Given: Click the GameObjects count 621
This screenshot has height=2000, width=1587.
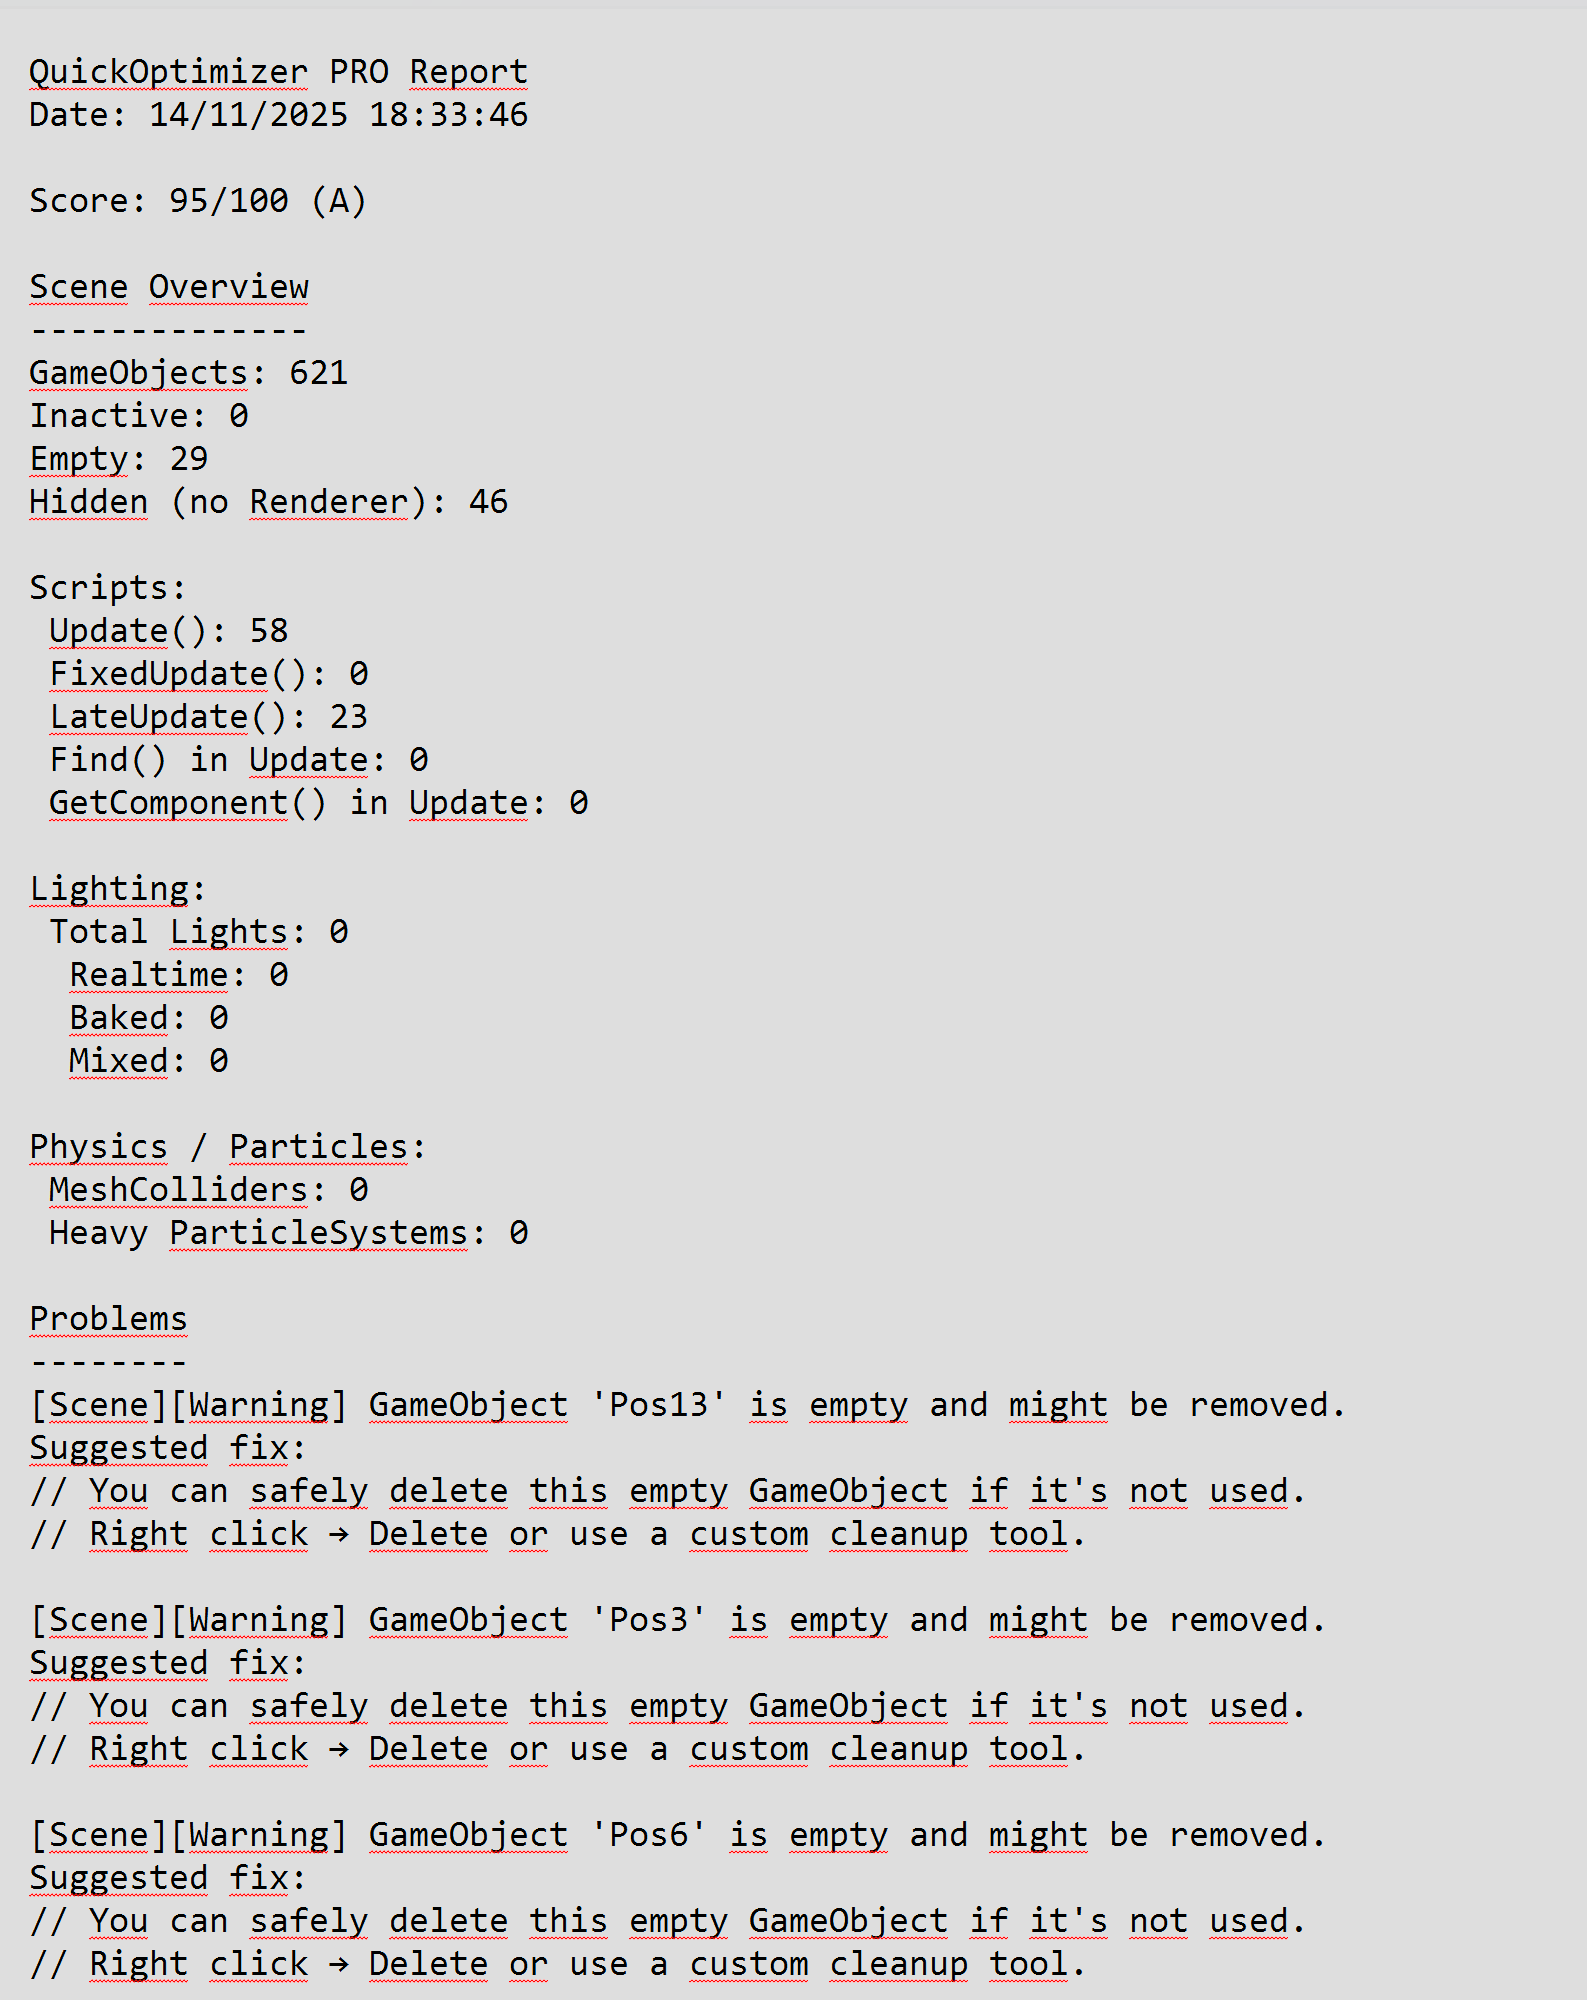Looking at the screenshot, I should tap(318, 373).
